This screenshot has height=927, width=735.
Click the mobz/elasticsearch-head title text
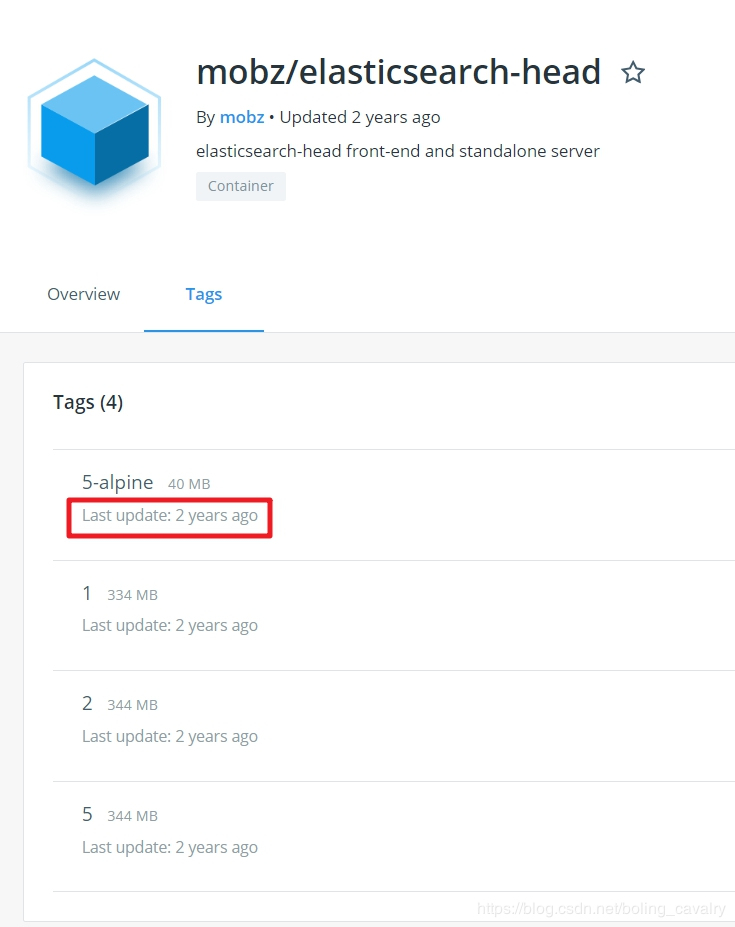click(x=398, y=72)
